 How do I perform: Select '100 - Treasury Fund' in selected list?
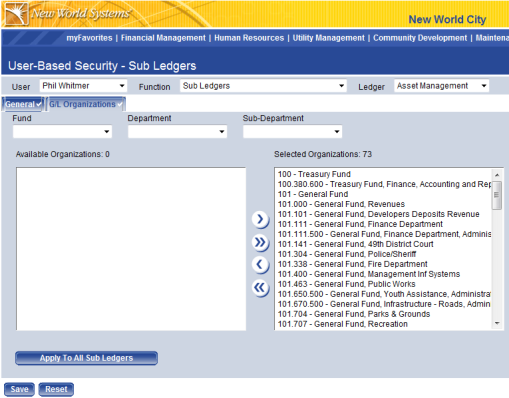pos(383,174)
